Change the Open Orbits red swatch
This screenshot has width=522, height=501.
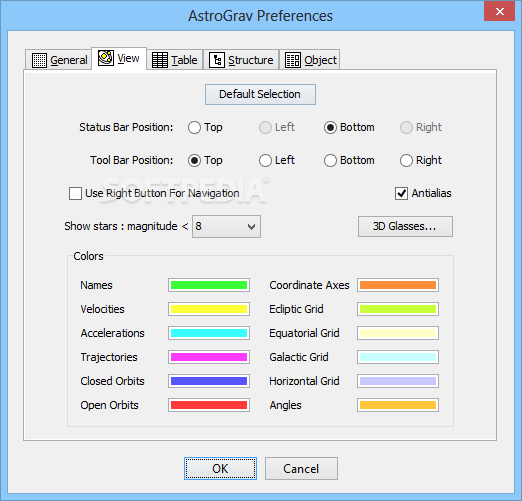click(x=209, y=405)
